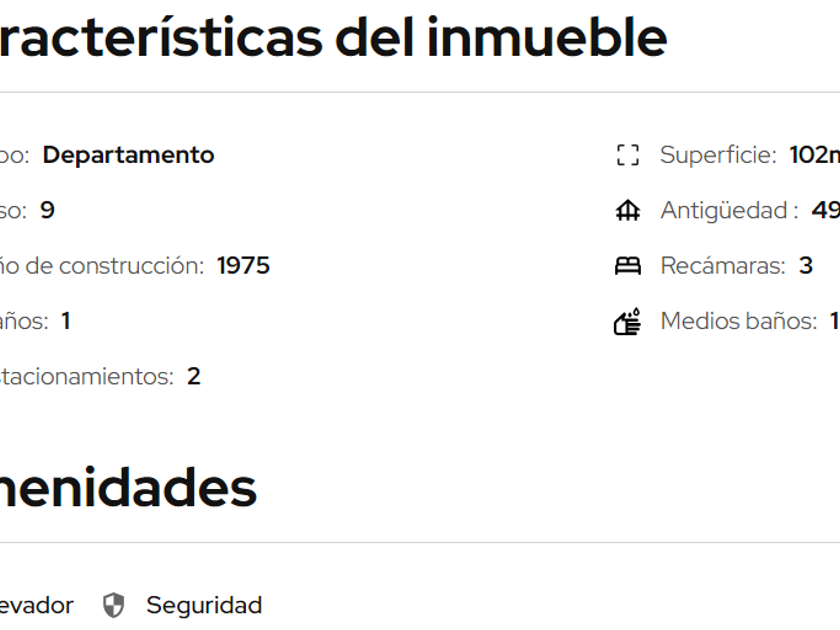Click the floor number value 9

click(47, 211)
